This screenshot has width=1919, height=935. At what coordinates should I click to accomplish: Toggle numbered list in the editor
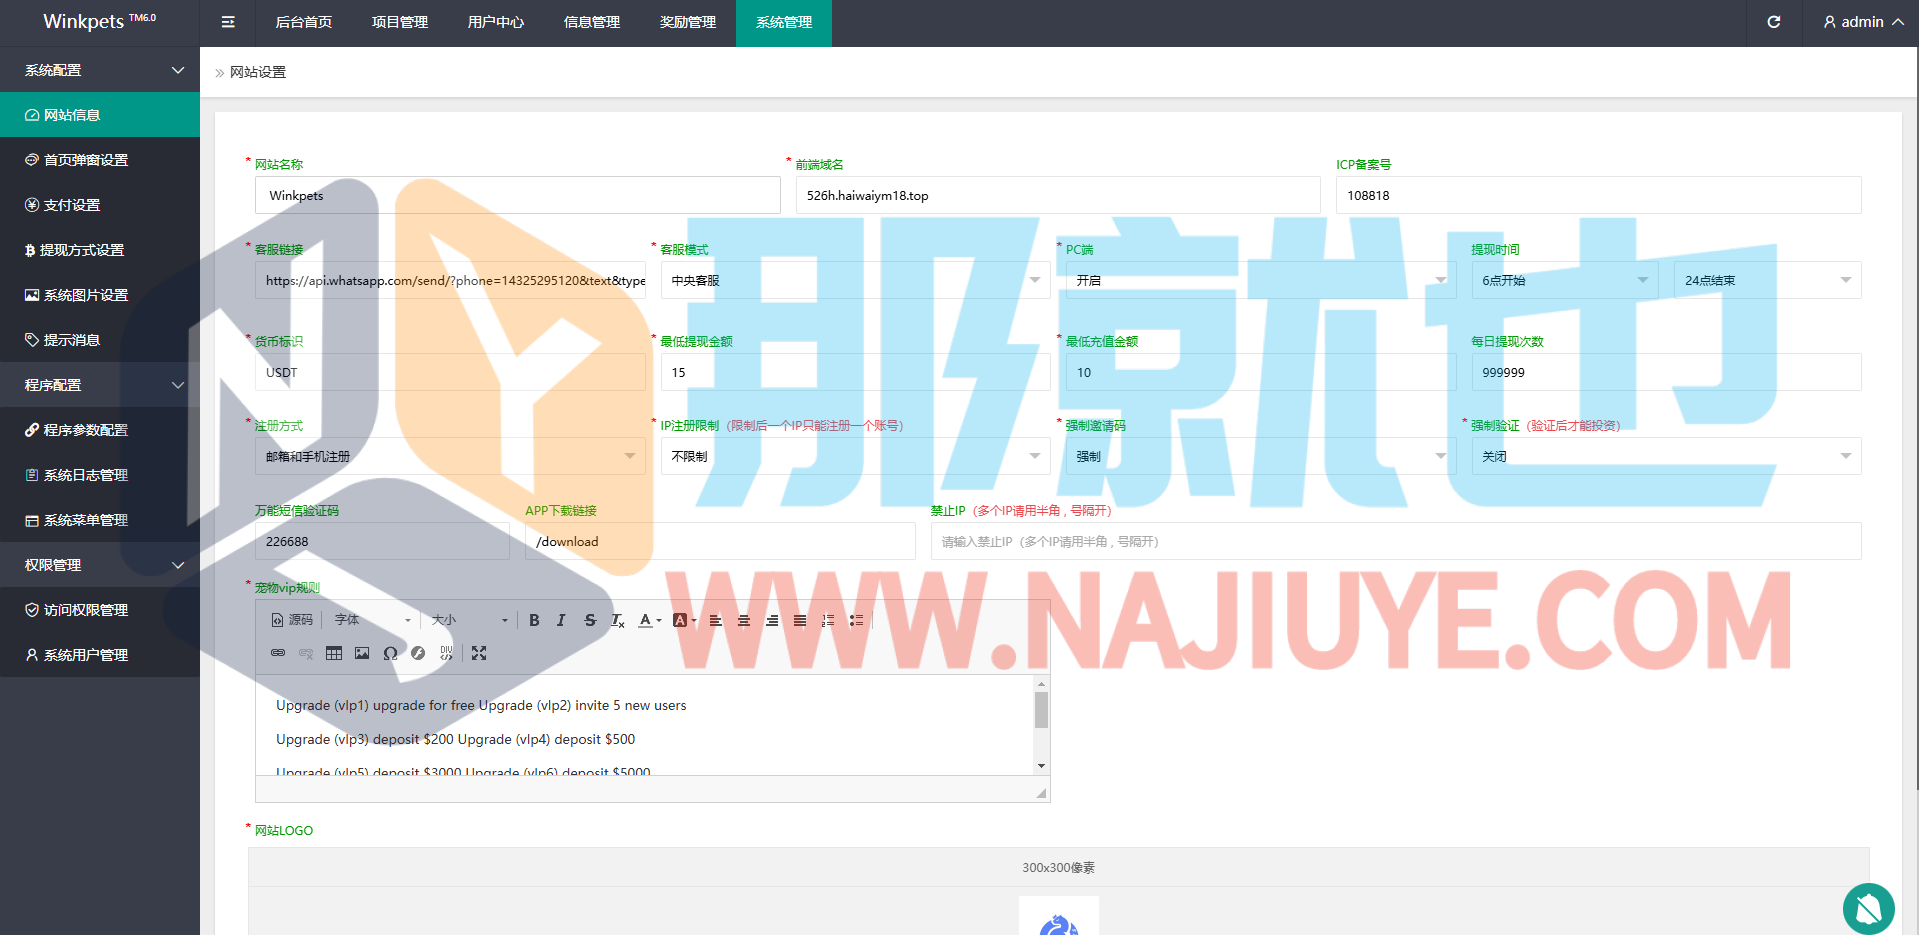828,620
